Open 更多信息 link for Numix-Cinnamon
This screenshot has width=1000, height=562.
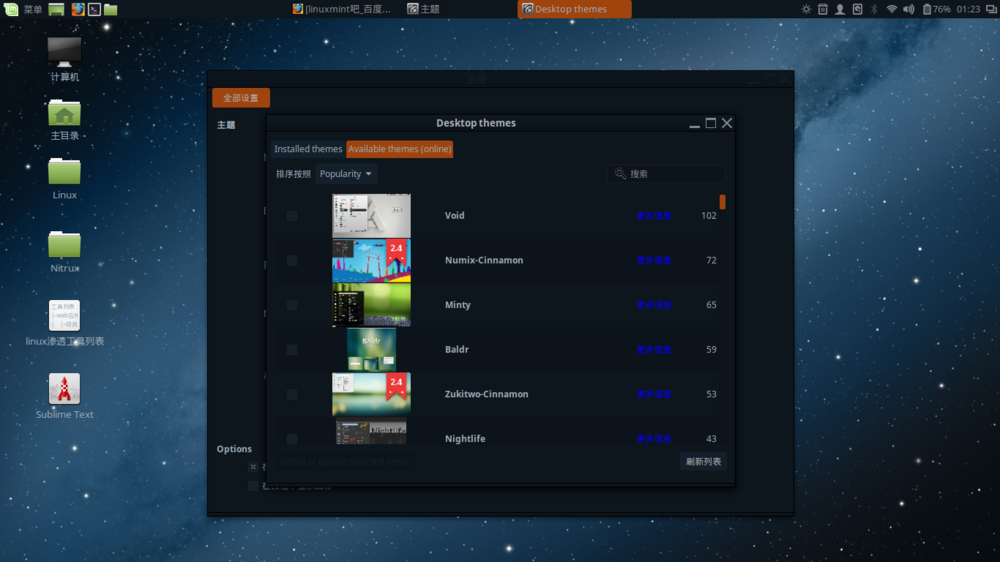[x=654, y=260]
